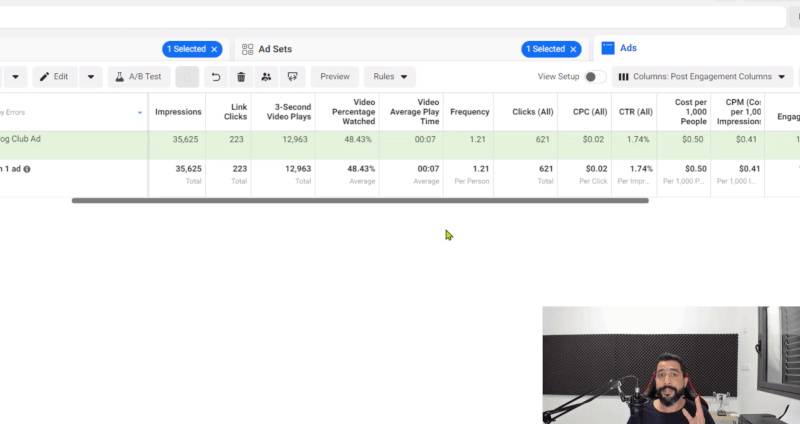Sort by CPM column header
Image resolution: width=800 pixels, height=424 pixels.
point(739,112)
